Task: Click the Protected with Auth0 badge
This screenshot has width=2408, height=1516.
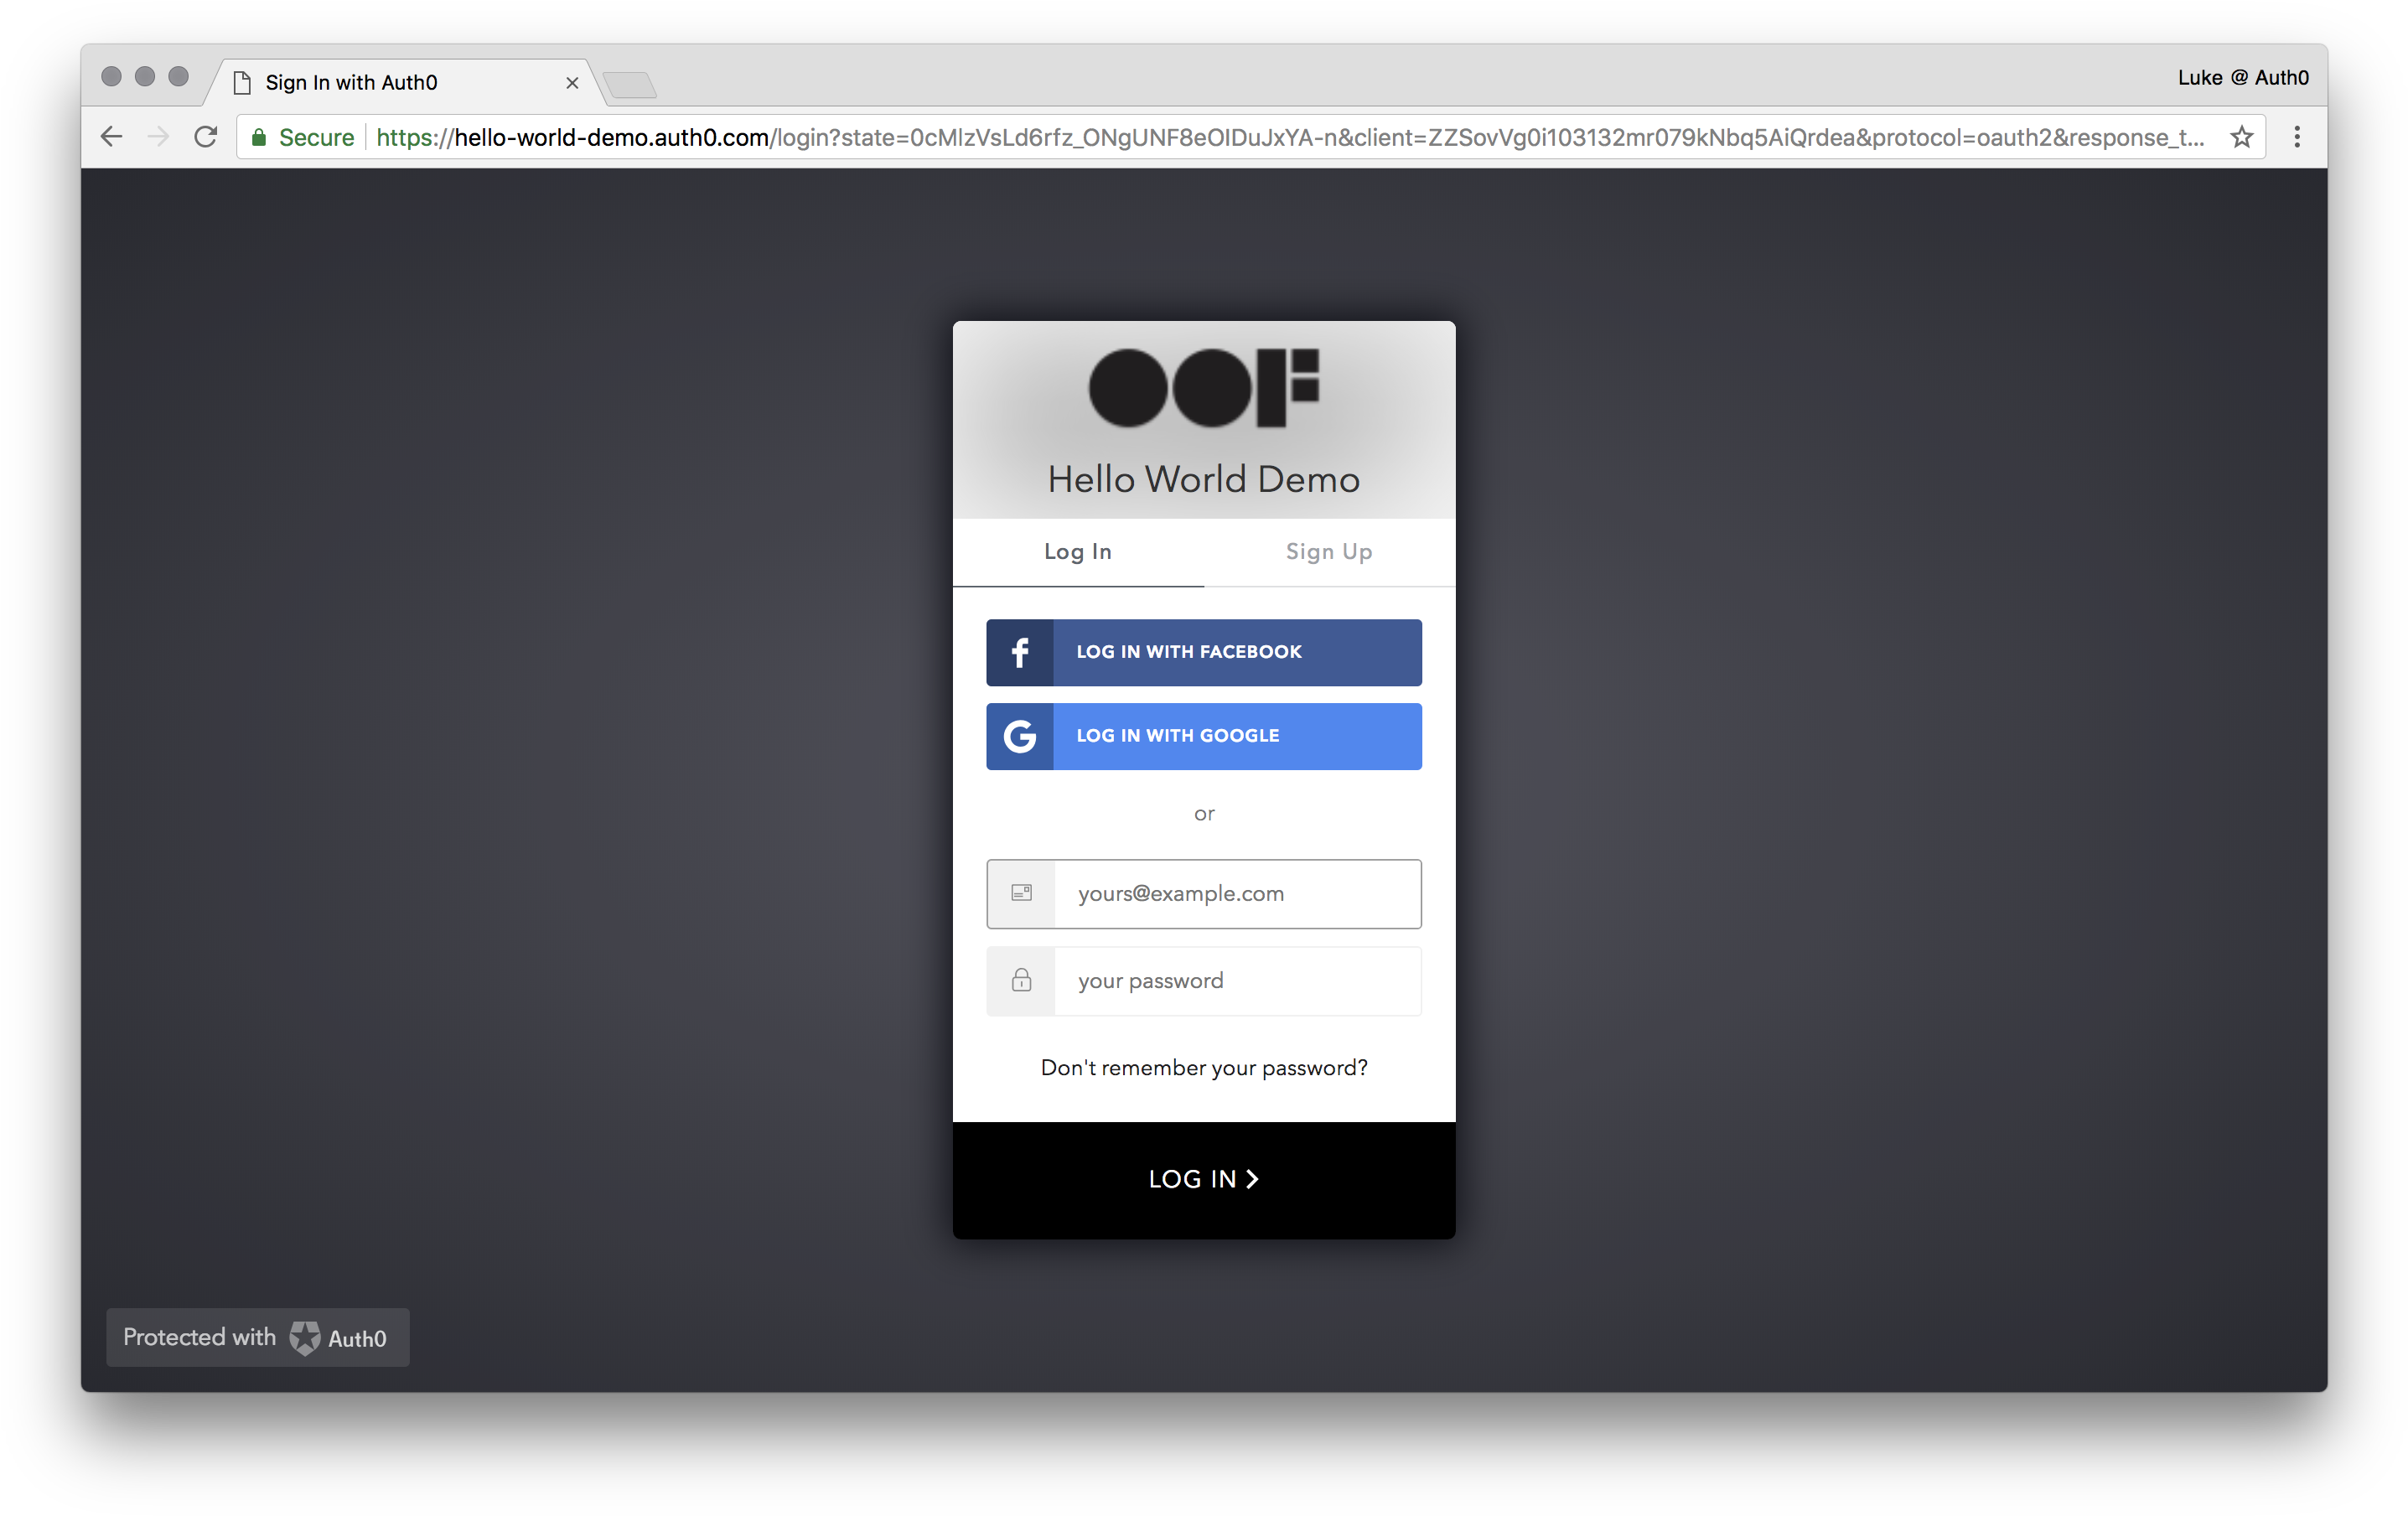Action: (x=256, y=1337)
